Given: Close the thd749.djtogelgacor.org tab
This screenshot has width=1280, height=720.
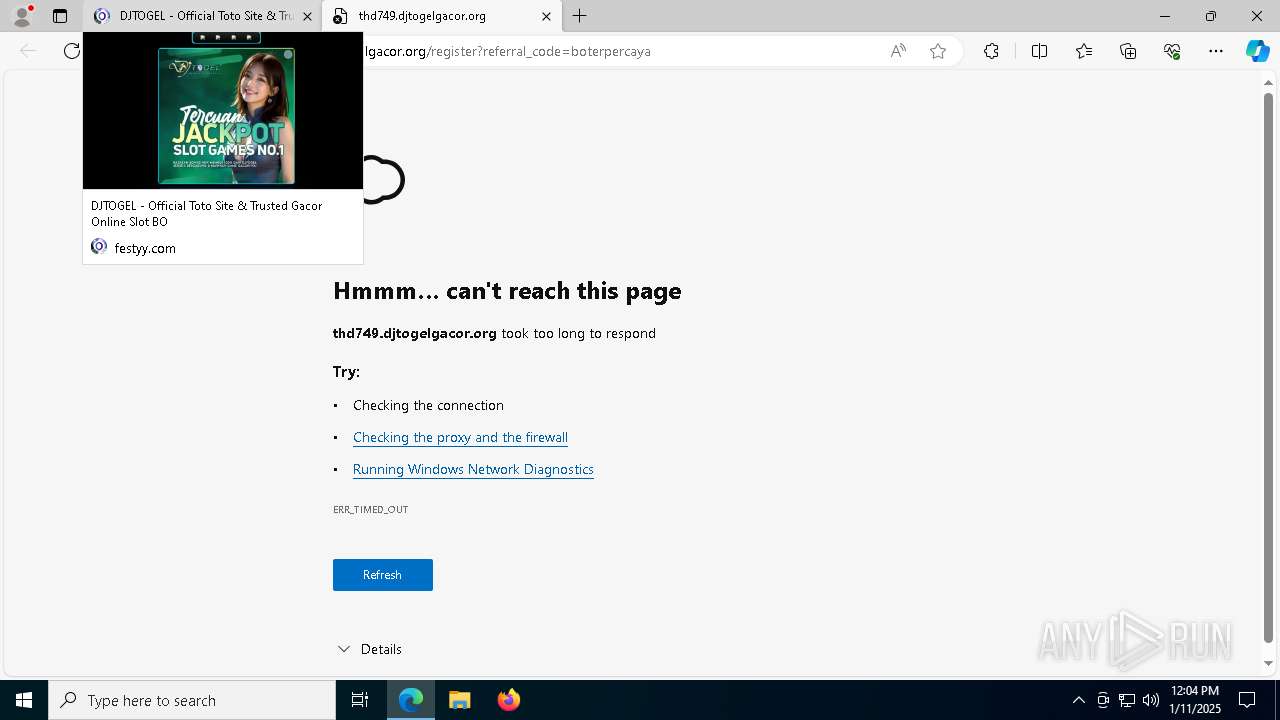Looking at the screenshot, I should click(546, 16).
